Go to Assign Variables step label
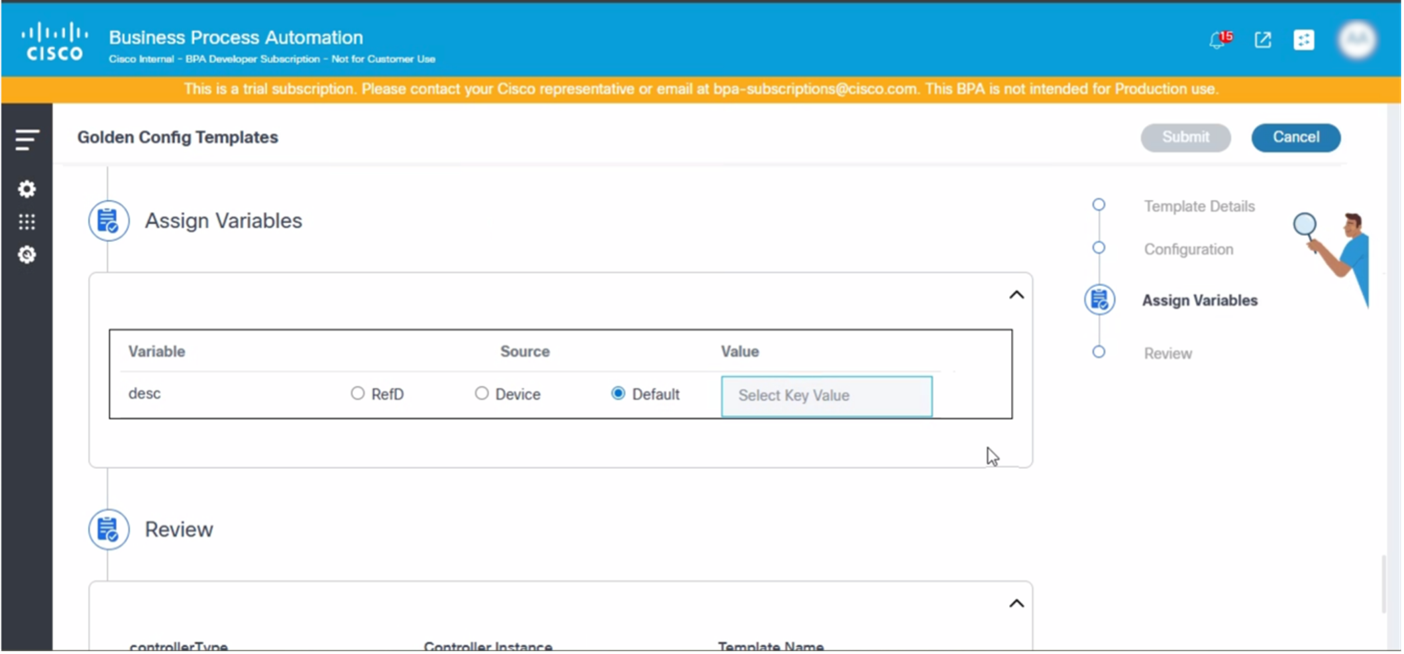Viewport: 1404px width, 654px height. (x=1200, y=300)
